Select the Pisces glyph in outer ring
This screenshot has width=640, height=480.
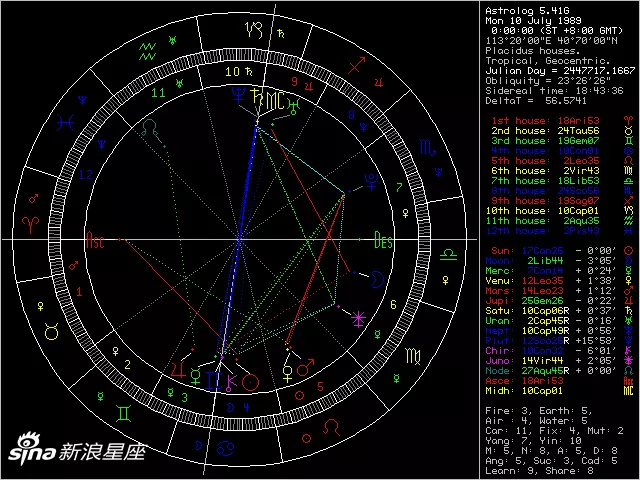coord(66,122)
